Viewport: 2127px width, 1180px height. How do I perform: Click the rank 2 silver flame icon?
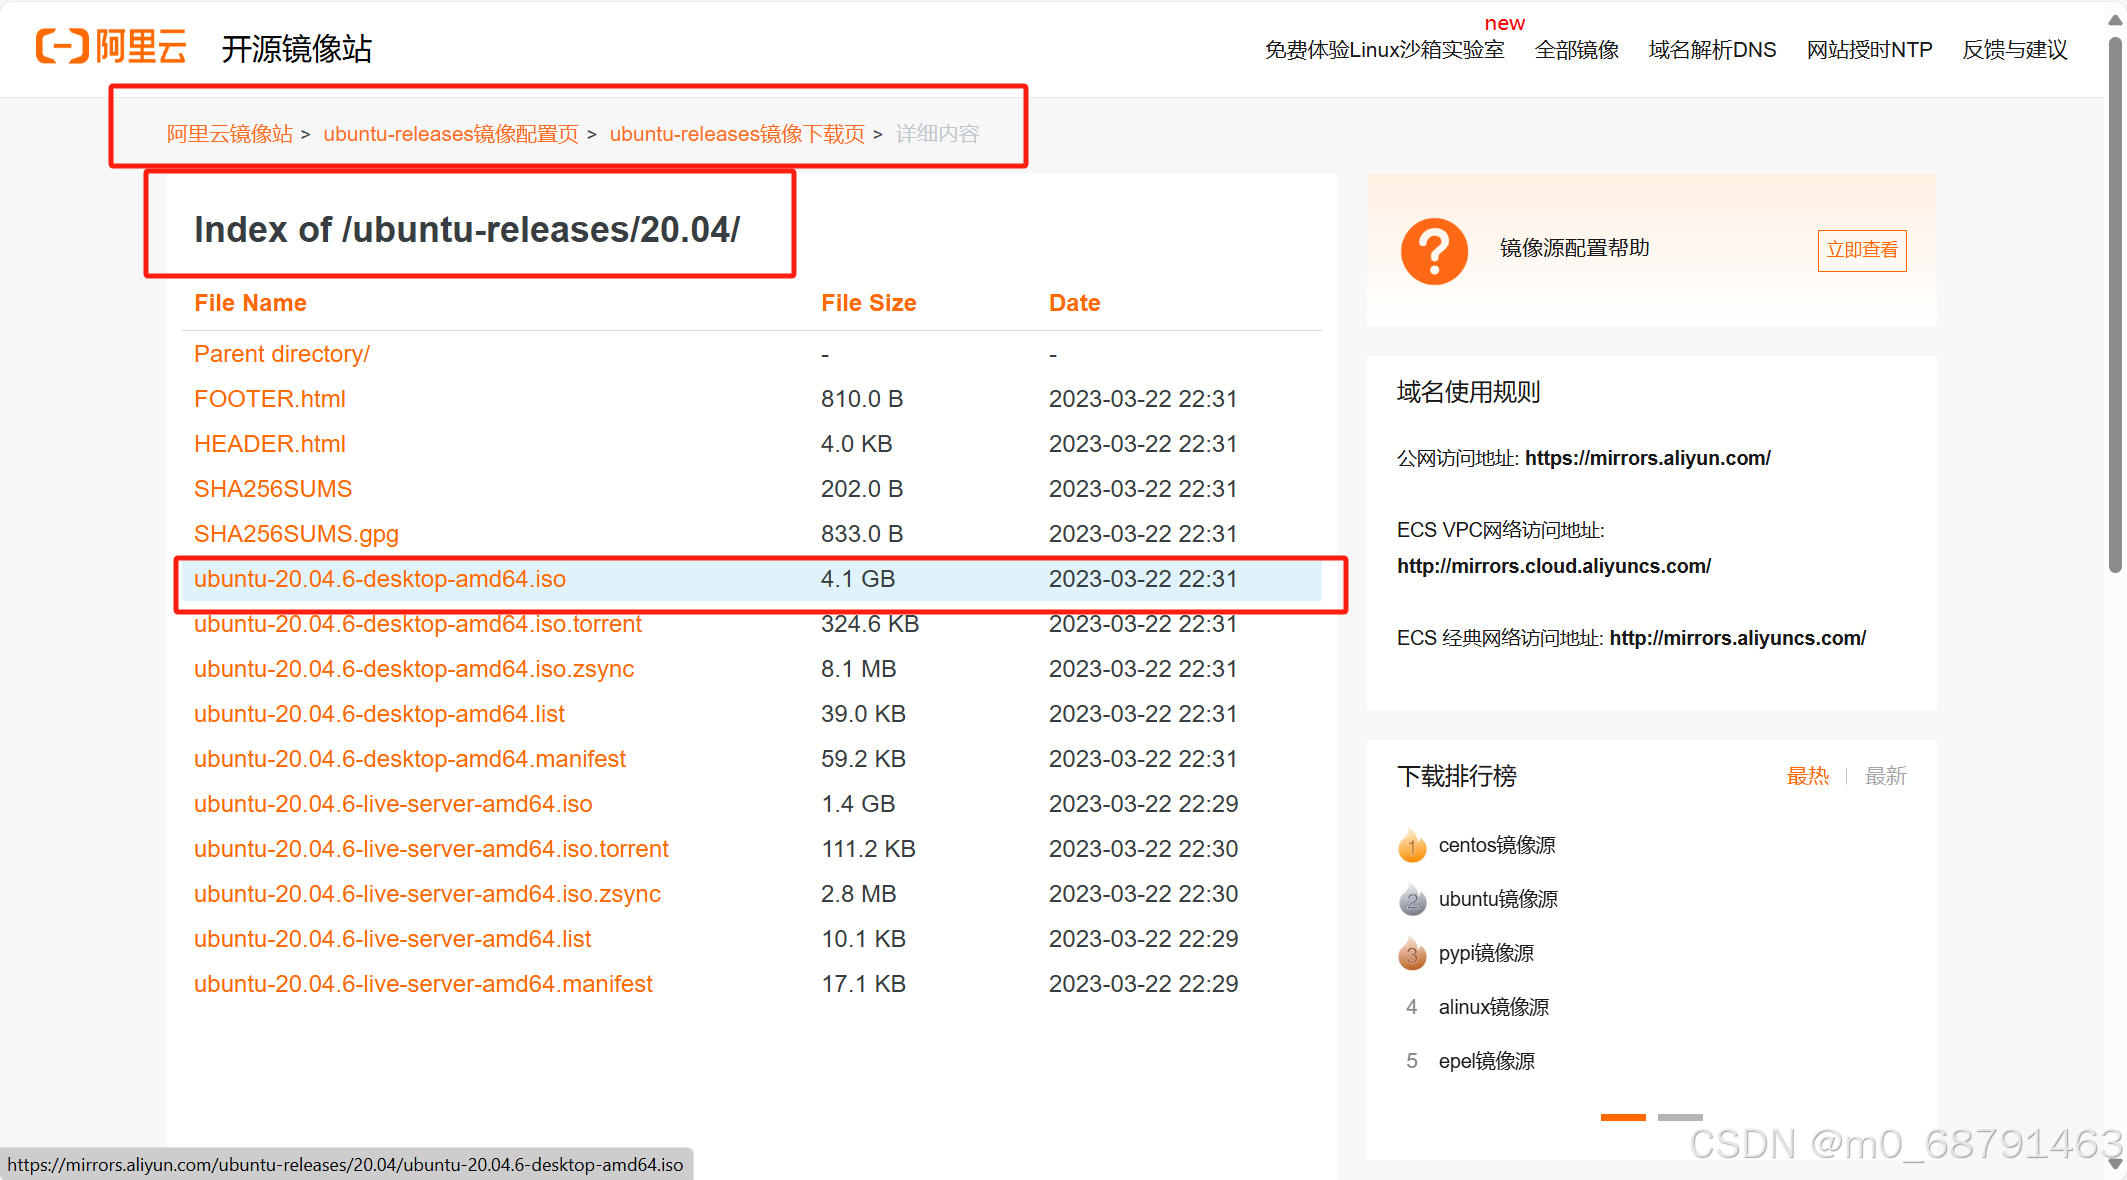[1411, 900]
